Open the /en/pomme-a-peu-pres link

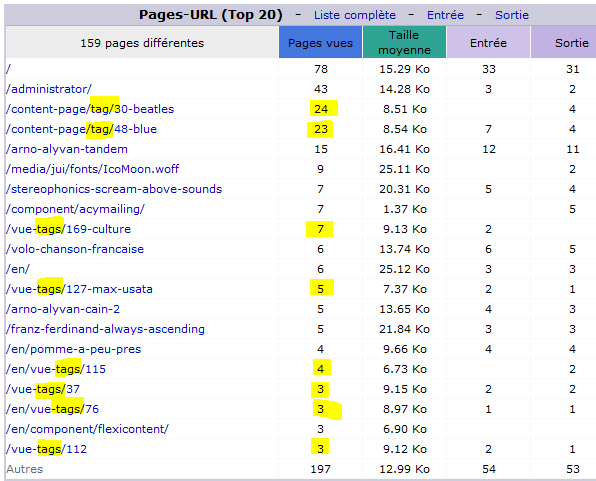coord(73,349)
